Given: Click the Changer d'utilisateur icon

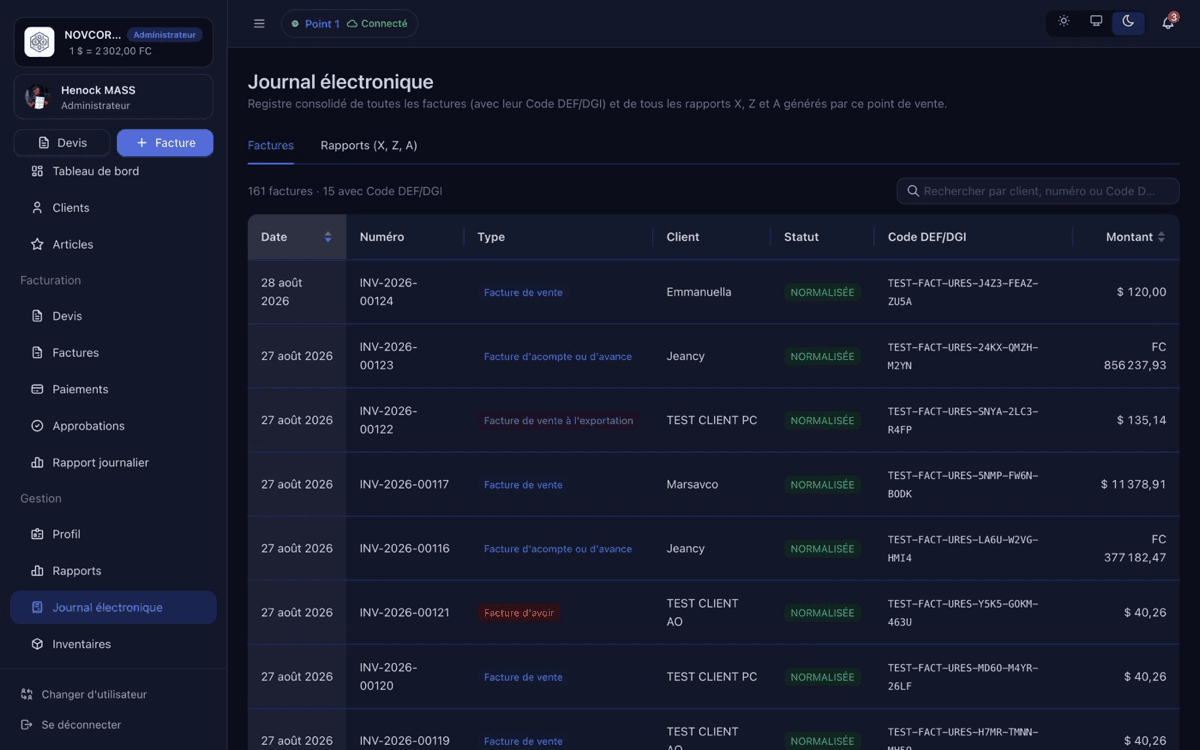Looking at the screenshot, I should pos(26,694).
